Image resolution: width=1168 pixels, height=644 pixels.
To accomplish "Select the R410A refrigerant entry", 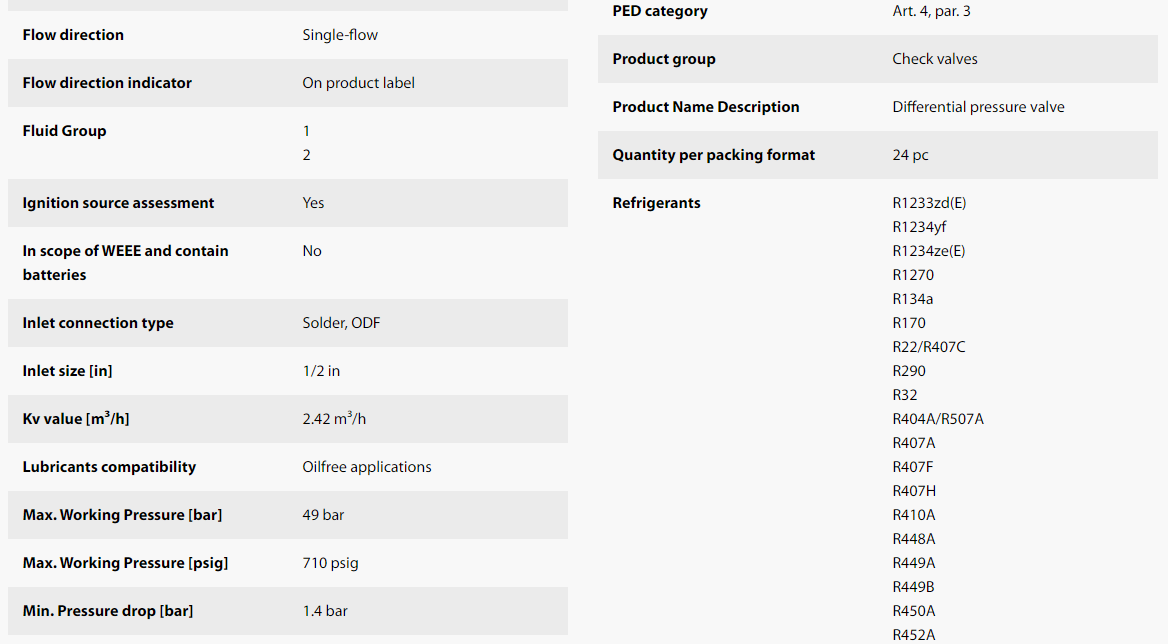I will coord(914,515).
